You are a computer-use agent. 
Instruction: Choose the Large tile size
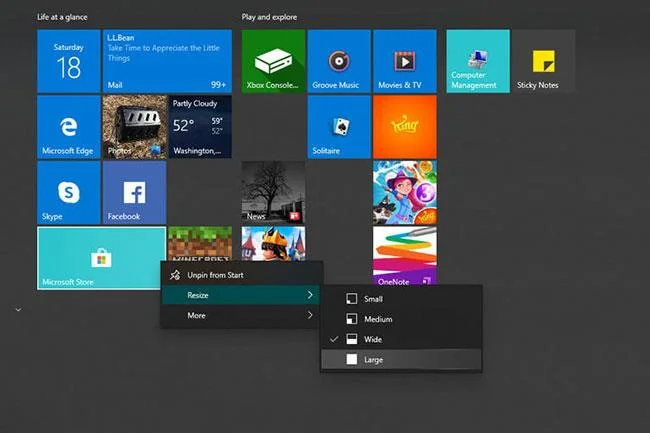tap(401, 360)
